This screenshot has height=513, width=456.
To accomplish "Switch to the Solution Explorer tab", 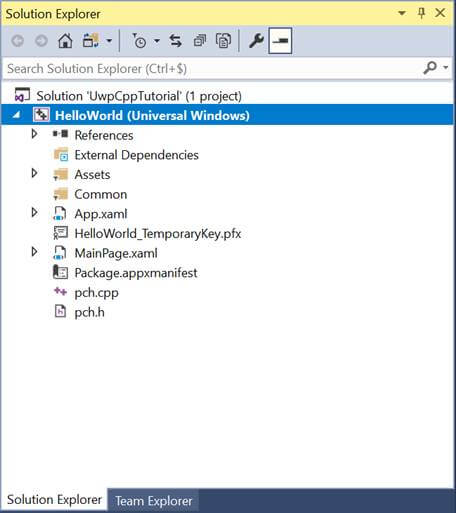I will (54, 500).
